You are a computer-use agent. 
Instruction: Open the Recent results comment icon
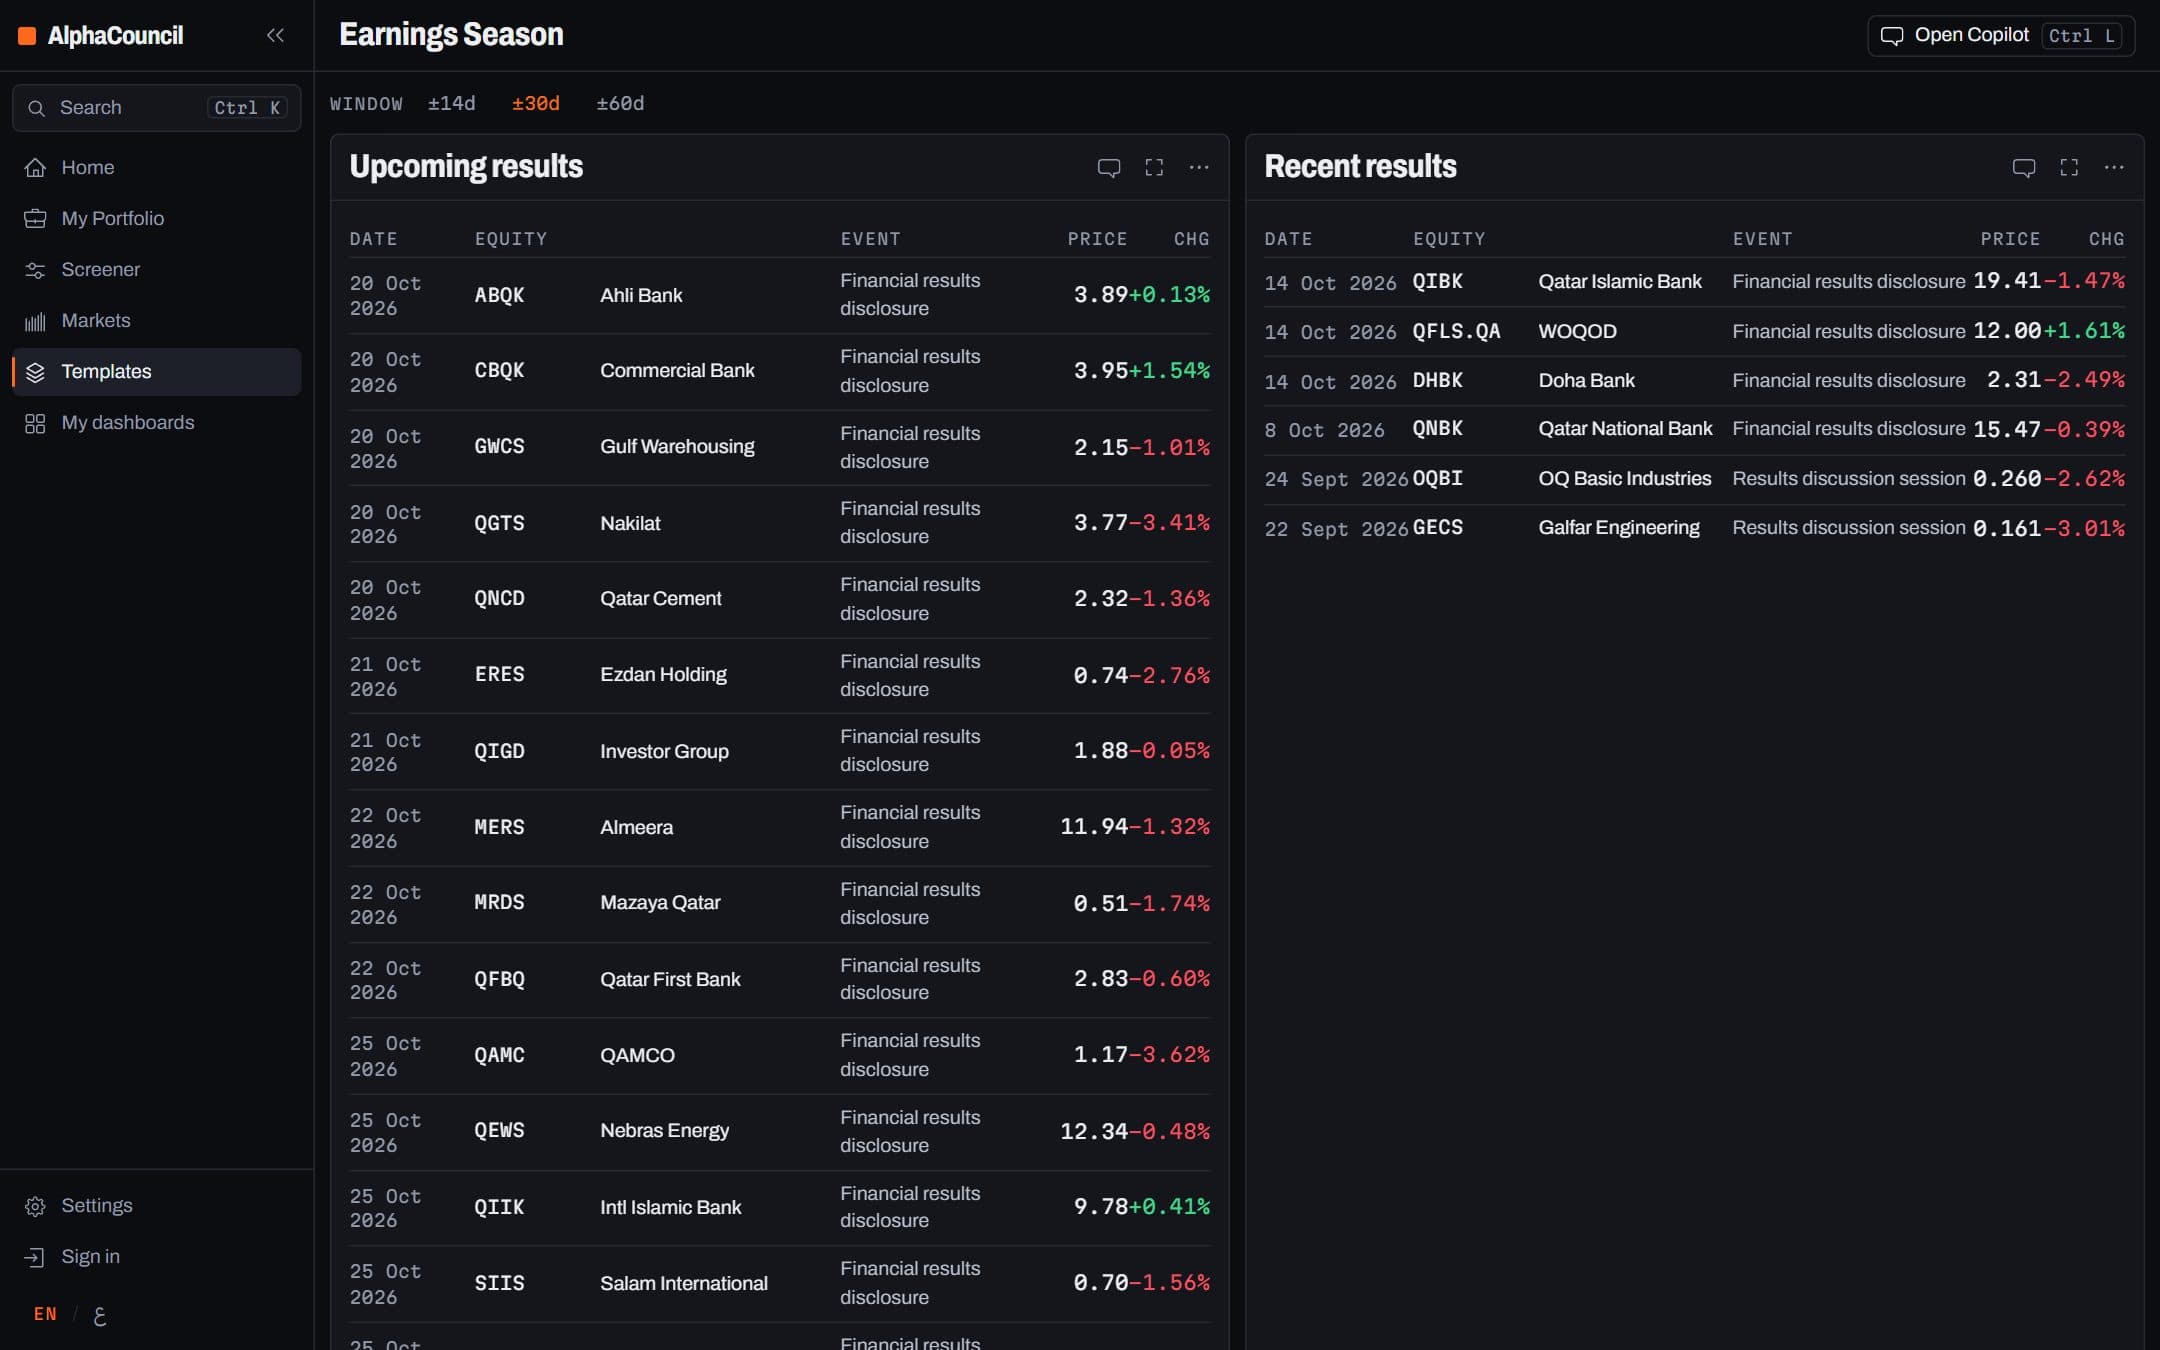point(2023,167)
